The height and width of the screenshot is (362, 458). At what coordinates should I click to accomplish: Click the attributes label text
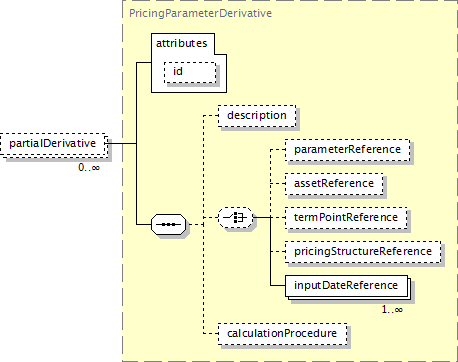point(182,43)
